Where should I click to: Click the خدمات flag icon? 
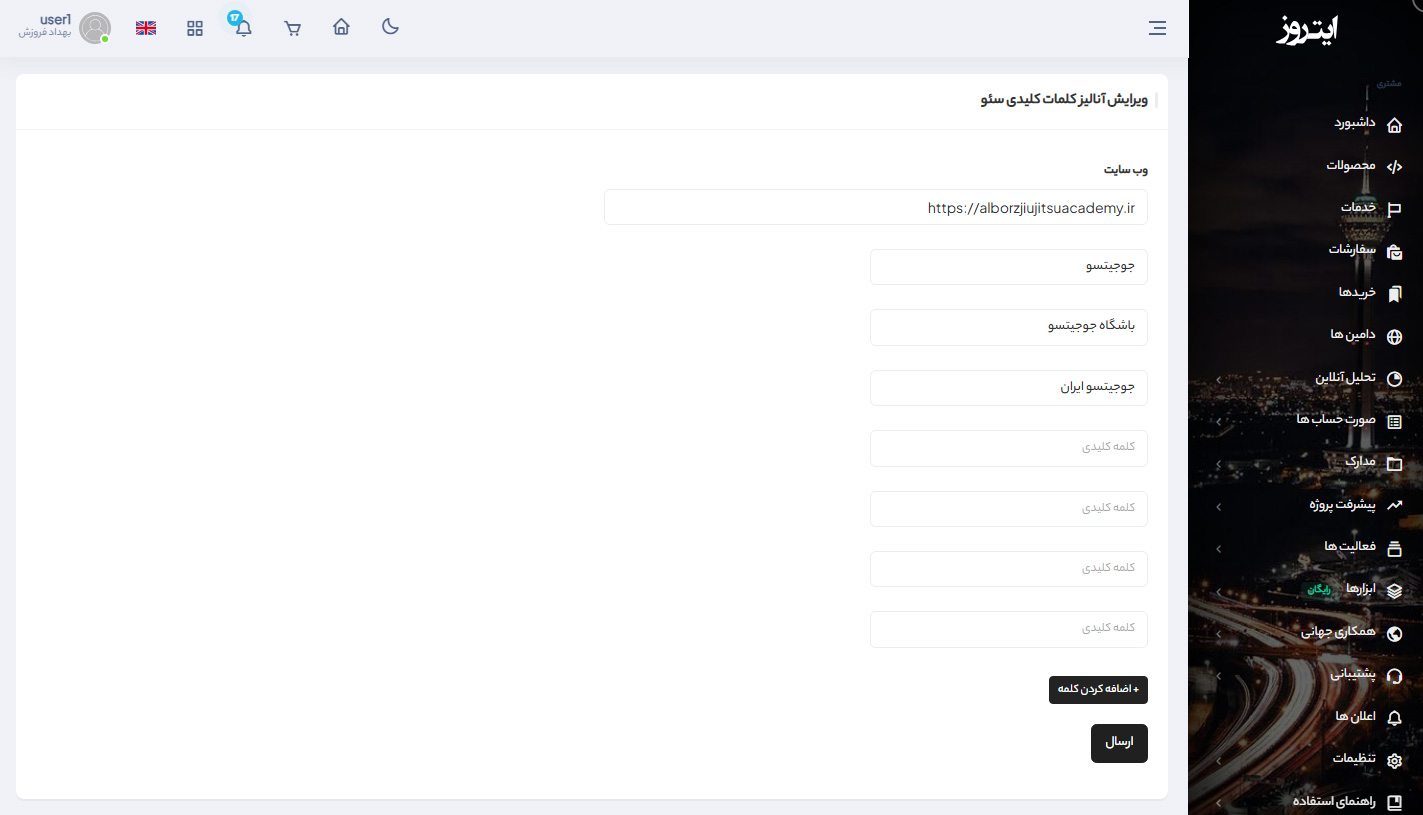tap(1395, 209)
